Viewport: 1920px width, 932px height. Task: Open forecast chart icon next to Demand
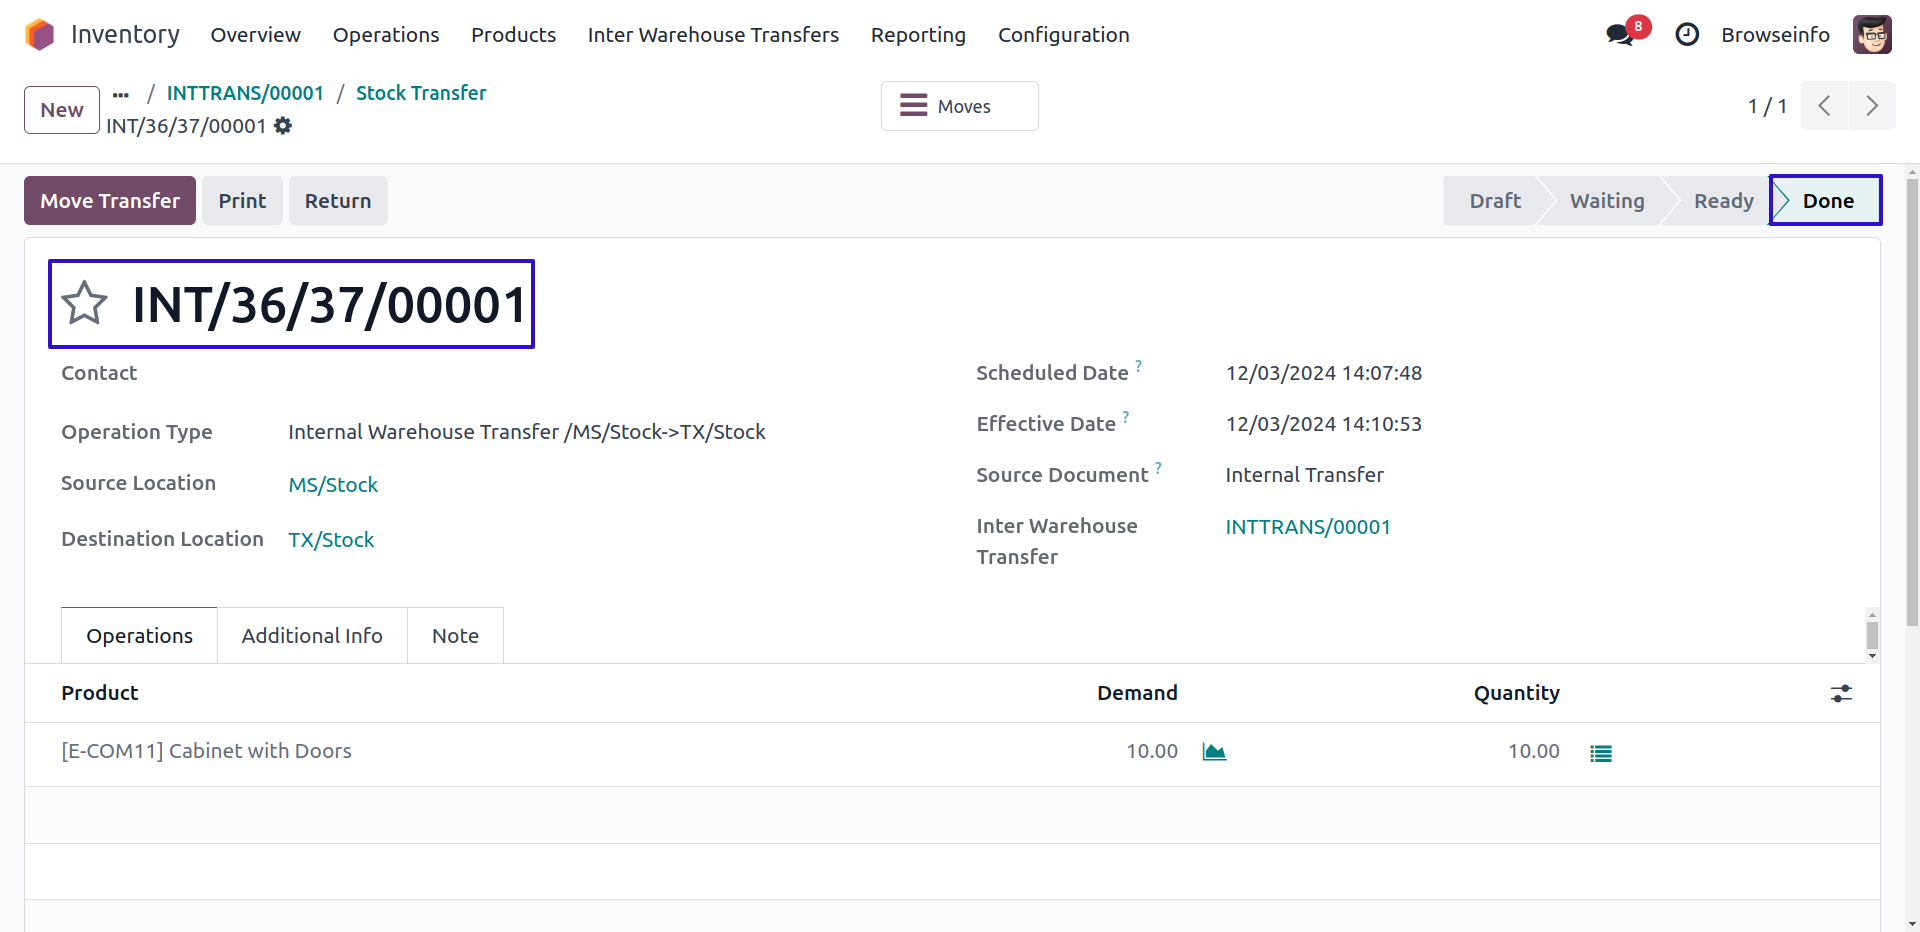point(1214,752)
